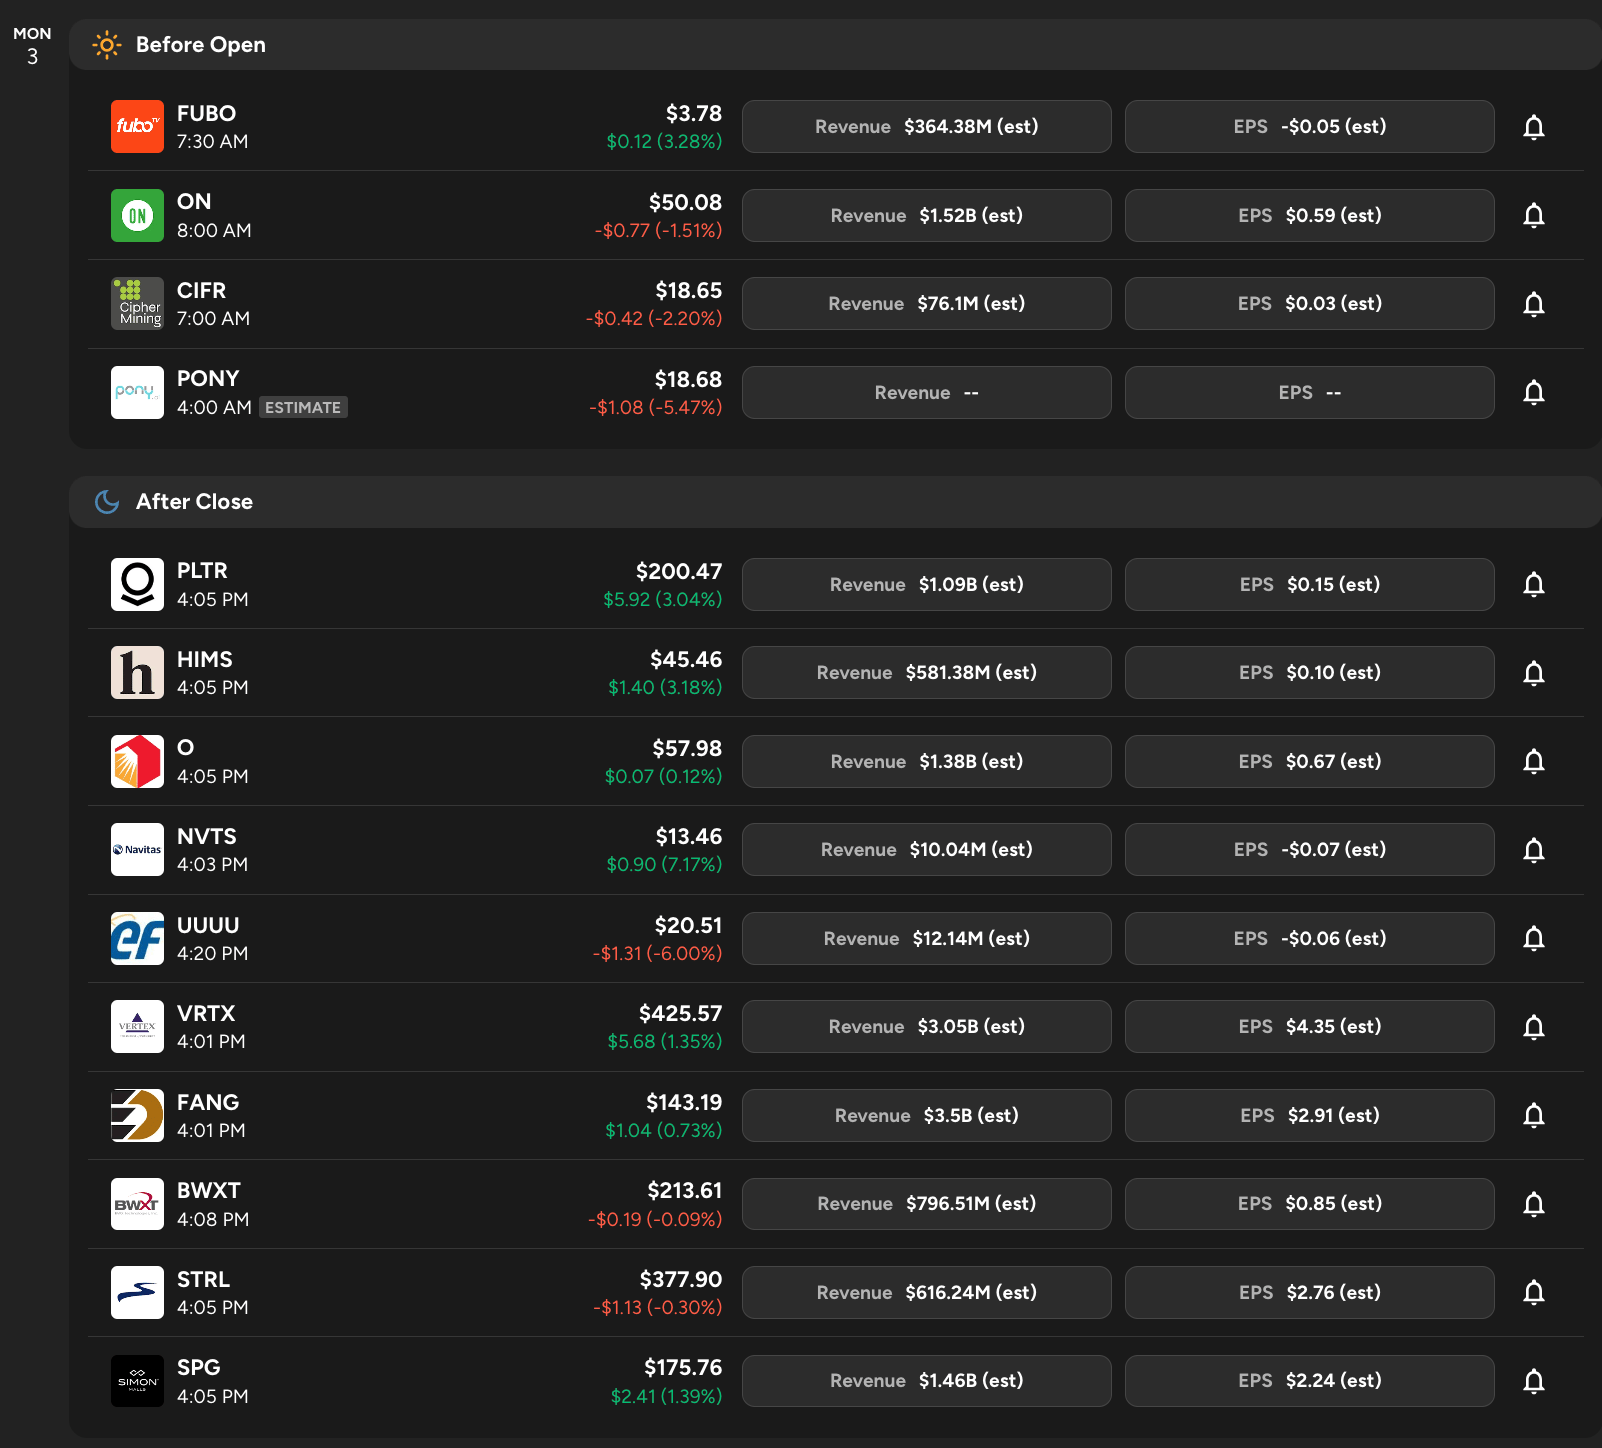The width and height of the screenshot is (1602, 1448).
Task: Select the MON 3 date label
Action: [32, 46]
